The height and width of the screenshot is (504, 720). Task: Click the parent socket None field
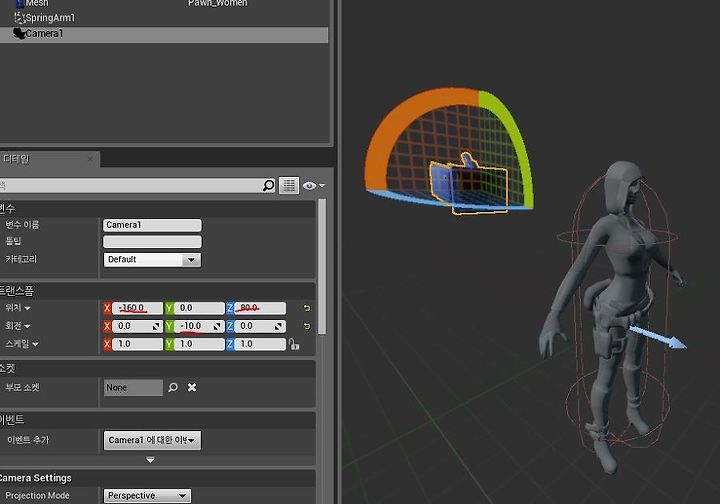(x=133, y=387)
